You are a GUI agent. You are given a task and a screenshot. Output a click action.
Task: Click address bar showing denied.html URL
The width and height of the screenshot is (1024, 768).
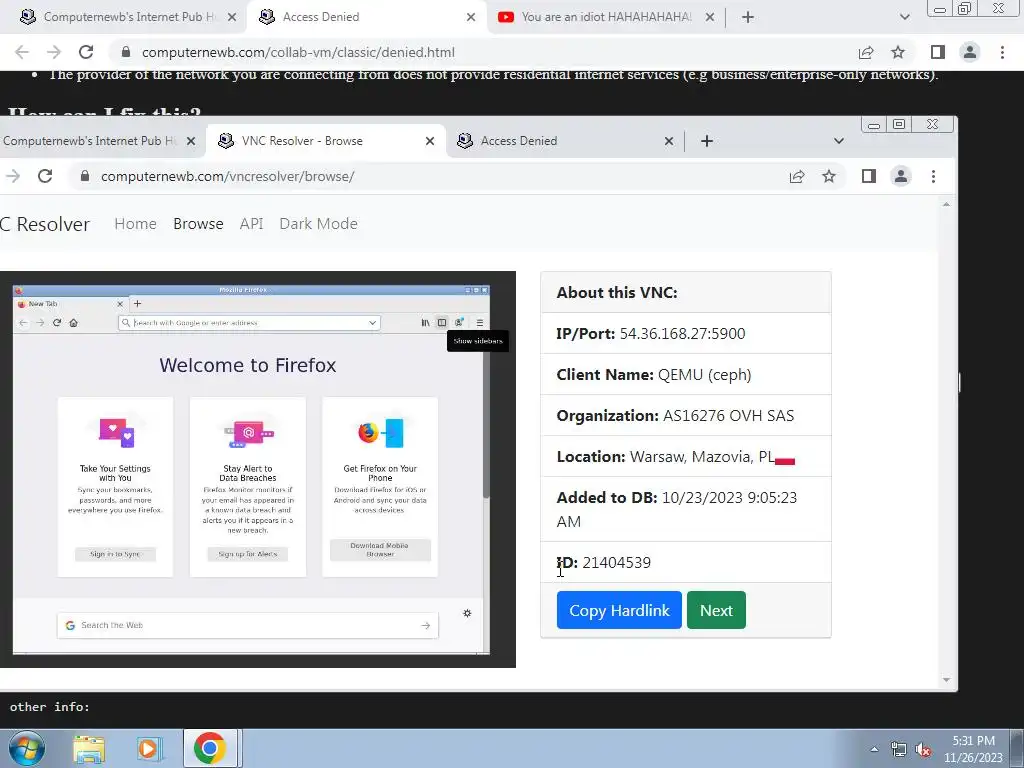click(483, 52)
